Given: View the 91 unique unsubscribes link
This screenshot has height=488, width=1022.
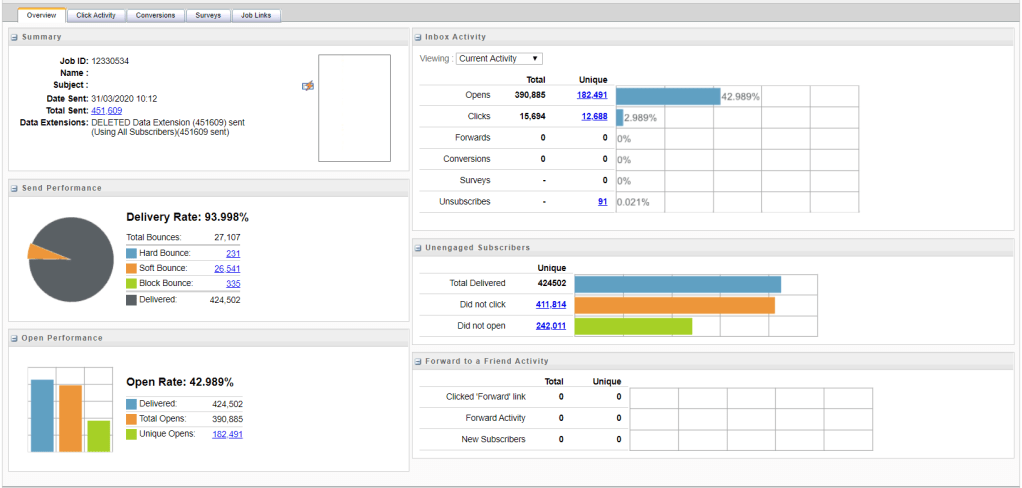Looking at the screenshot, I should [x=602, y=202].
